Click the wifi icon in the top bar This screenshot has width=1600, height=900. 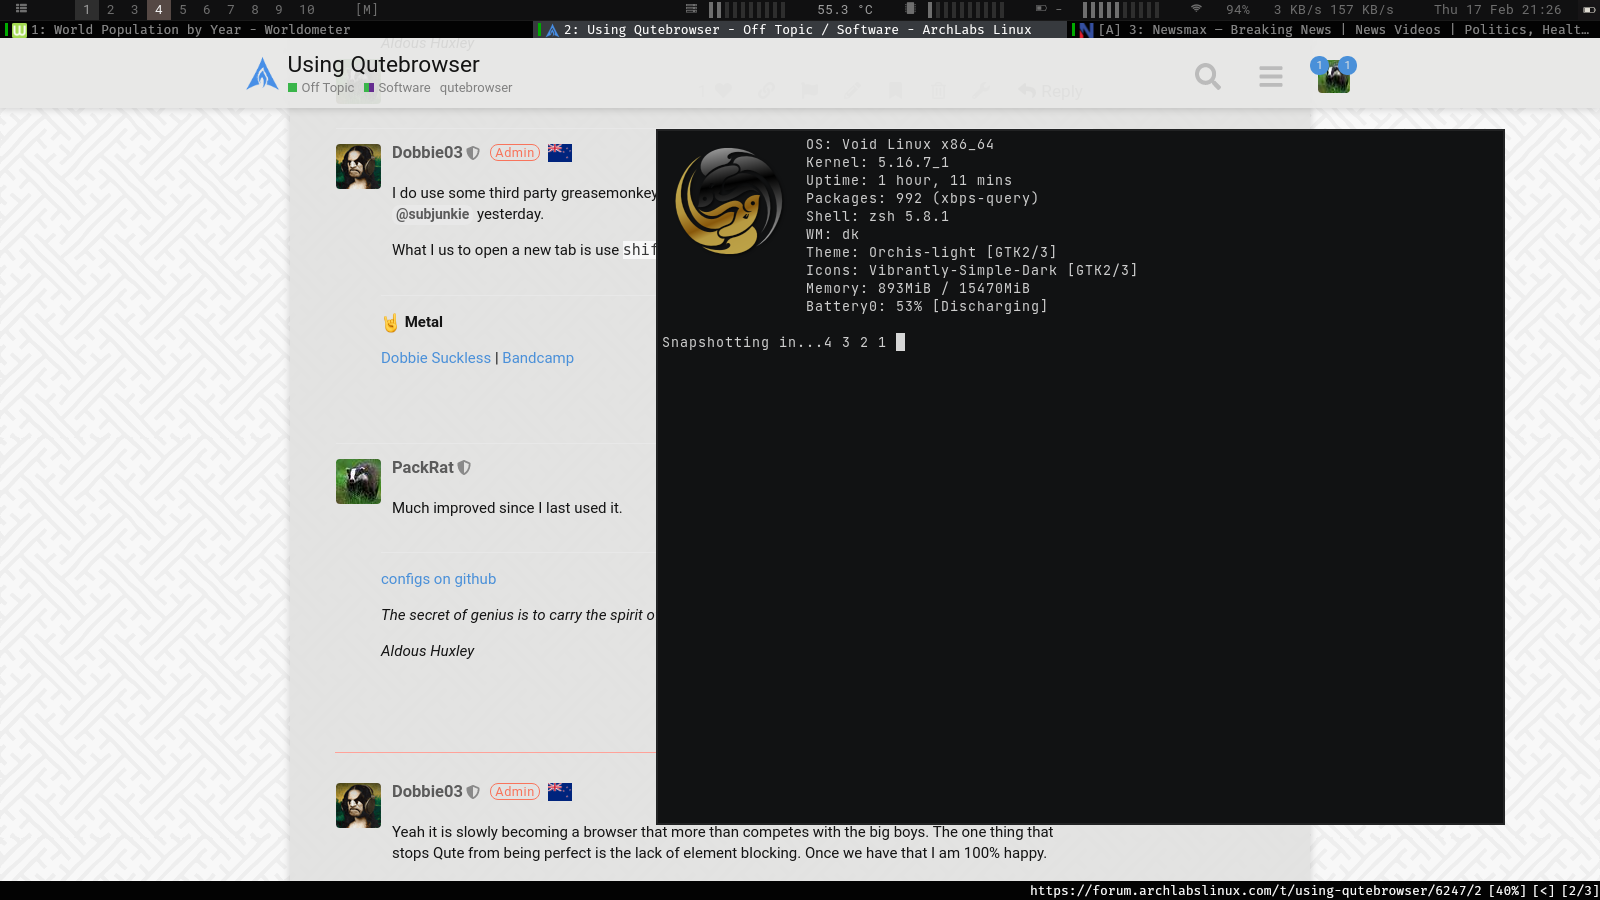pyautogui.click(x=1196, y=9)
